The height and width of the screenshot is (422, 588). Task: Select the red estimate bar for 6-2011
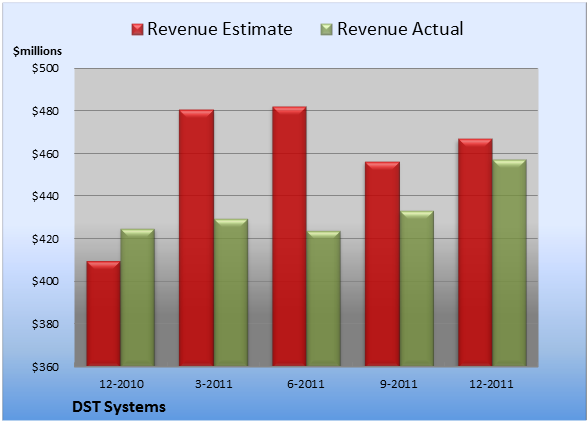click(x=289, y=236)
